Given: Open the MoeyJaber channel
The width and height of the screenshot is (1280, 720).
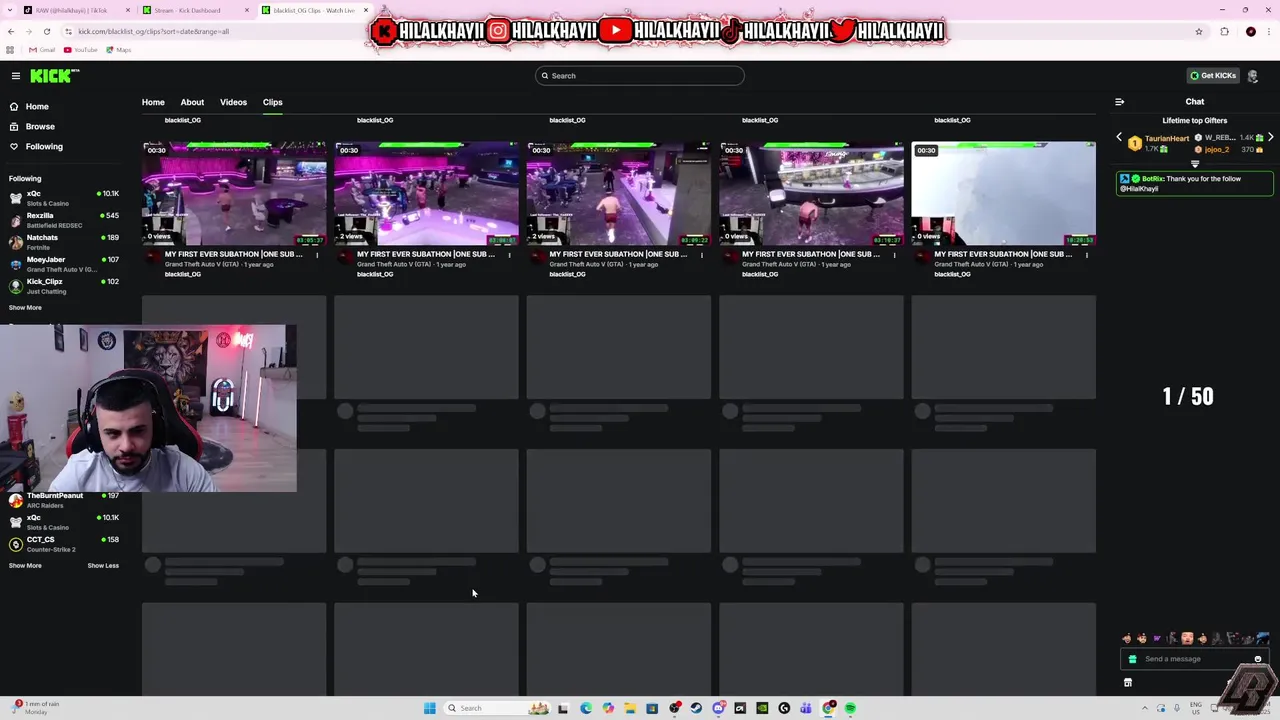Looking at the screenshot, I should pos(64,264).
